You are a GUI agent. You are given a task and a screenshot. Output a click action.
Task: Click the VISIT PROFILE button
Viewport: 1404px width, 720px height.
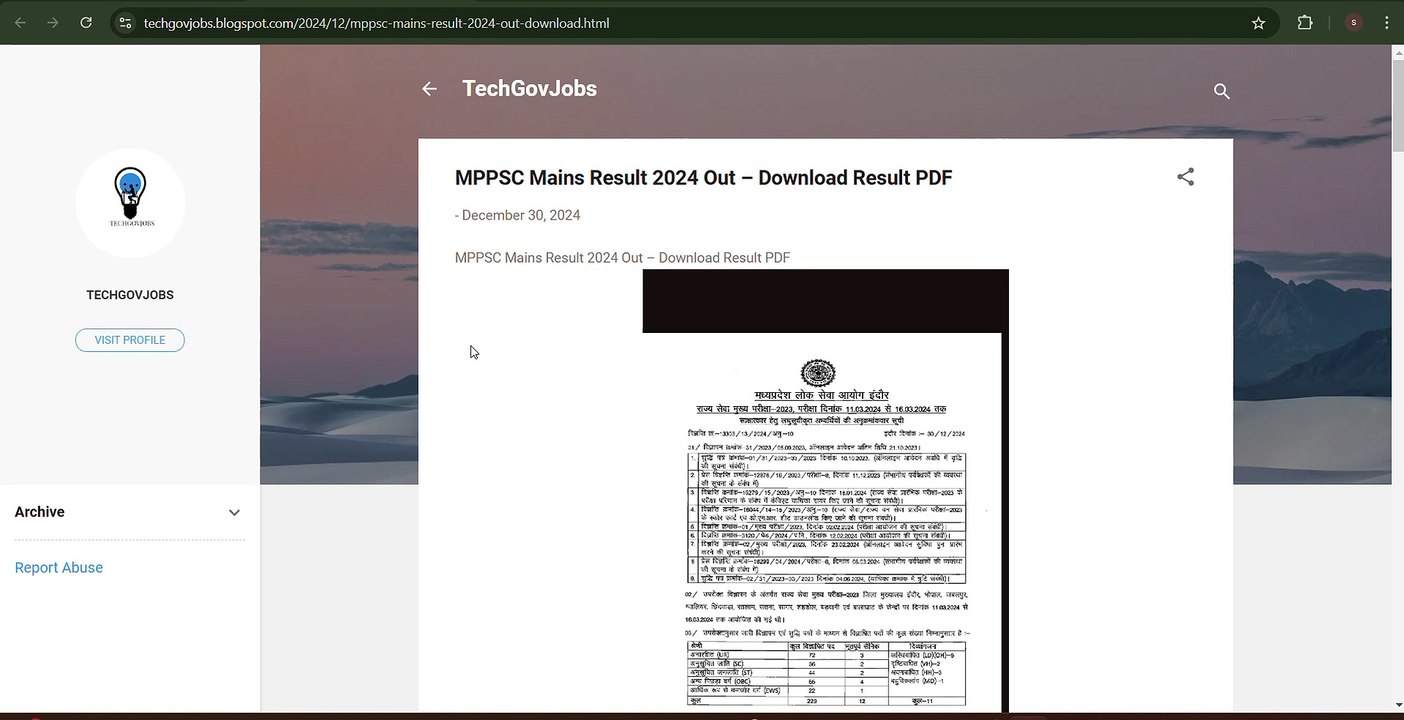(130, 340)
